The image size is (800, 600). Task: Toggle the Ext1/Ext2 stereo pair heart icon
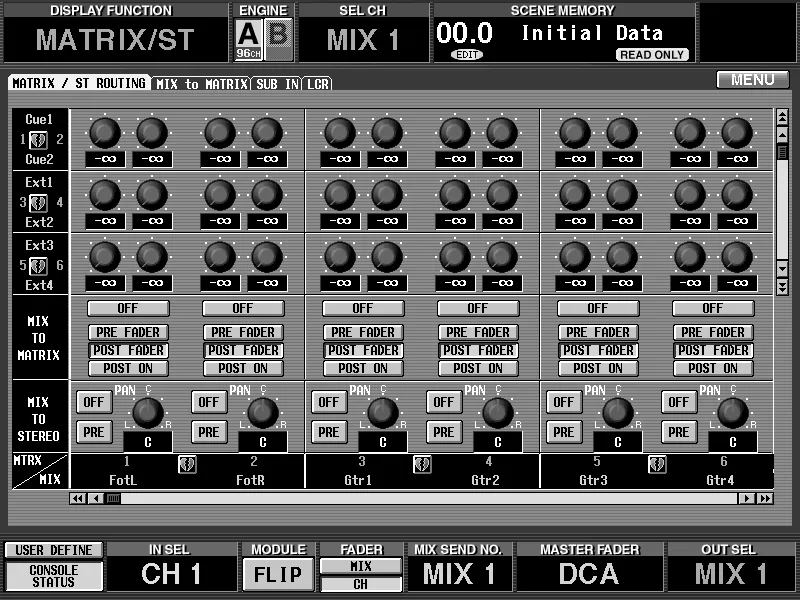pyautogui.click(x=38, y=203)
